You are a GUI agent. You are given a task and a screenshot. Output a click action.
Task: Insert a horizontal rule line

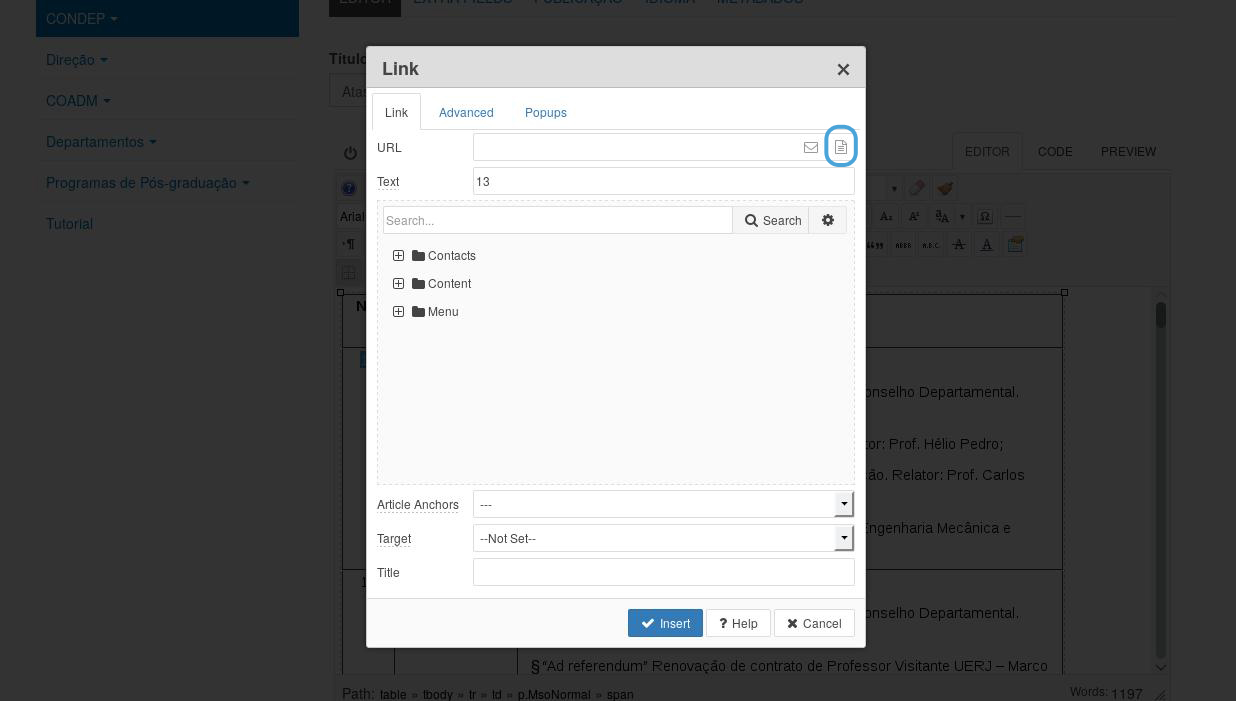pyautogui.click(x=1013, y=216)
